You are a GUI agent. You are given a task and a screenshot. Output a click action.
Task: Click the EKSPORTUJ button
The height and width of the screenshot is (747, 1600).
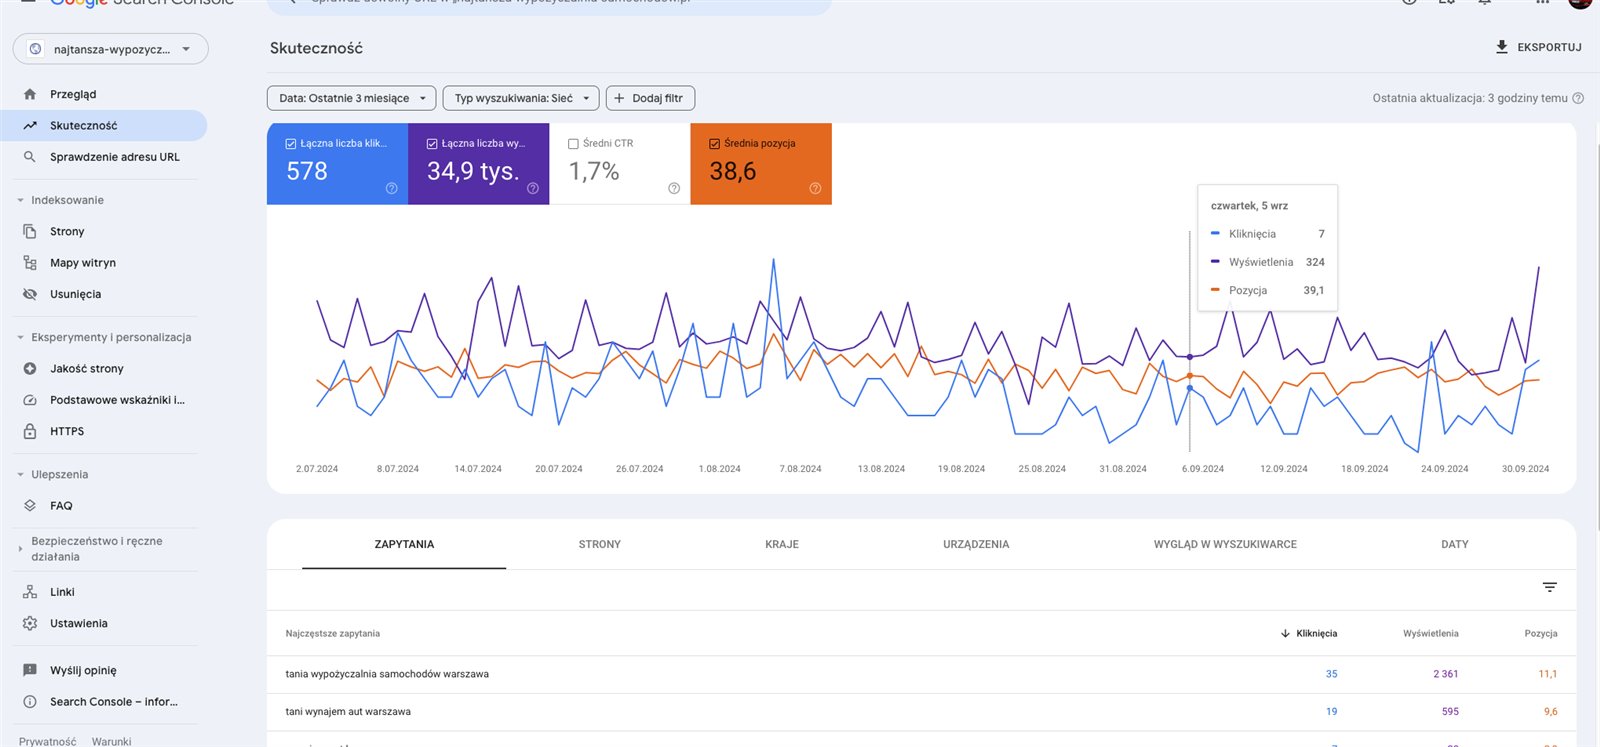point(1538,47)
